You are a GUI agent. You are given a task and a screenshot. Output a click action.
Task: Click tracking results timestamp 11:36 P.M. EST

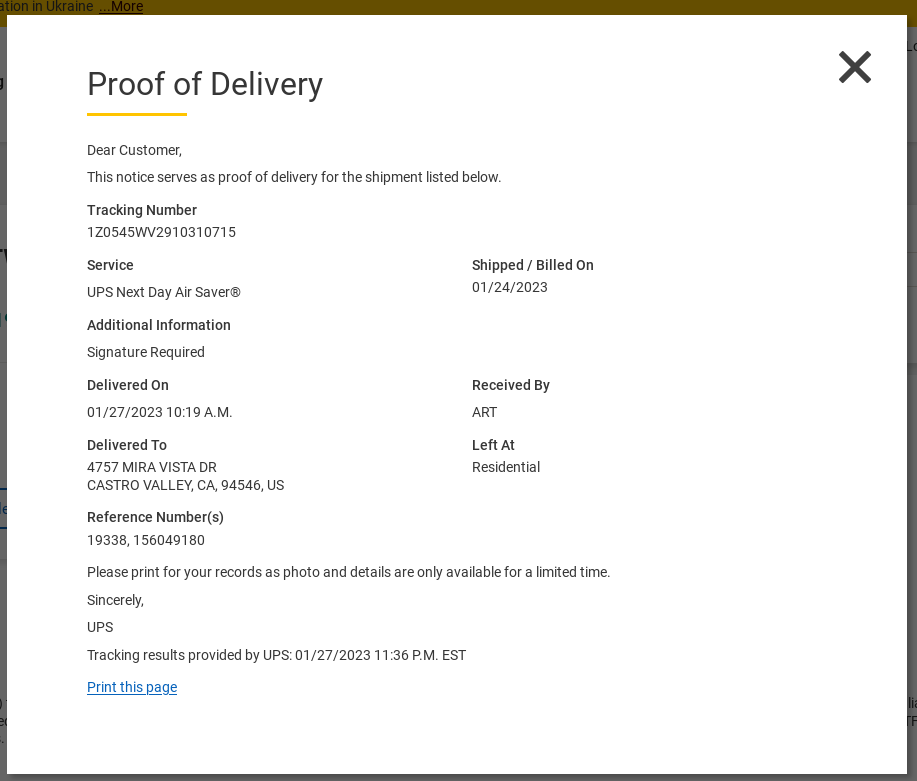[420, 655]
